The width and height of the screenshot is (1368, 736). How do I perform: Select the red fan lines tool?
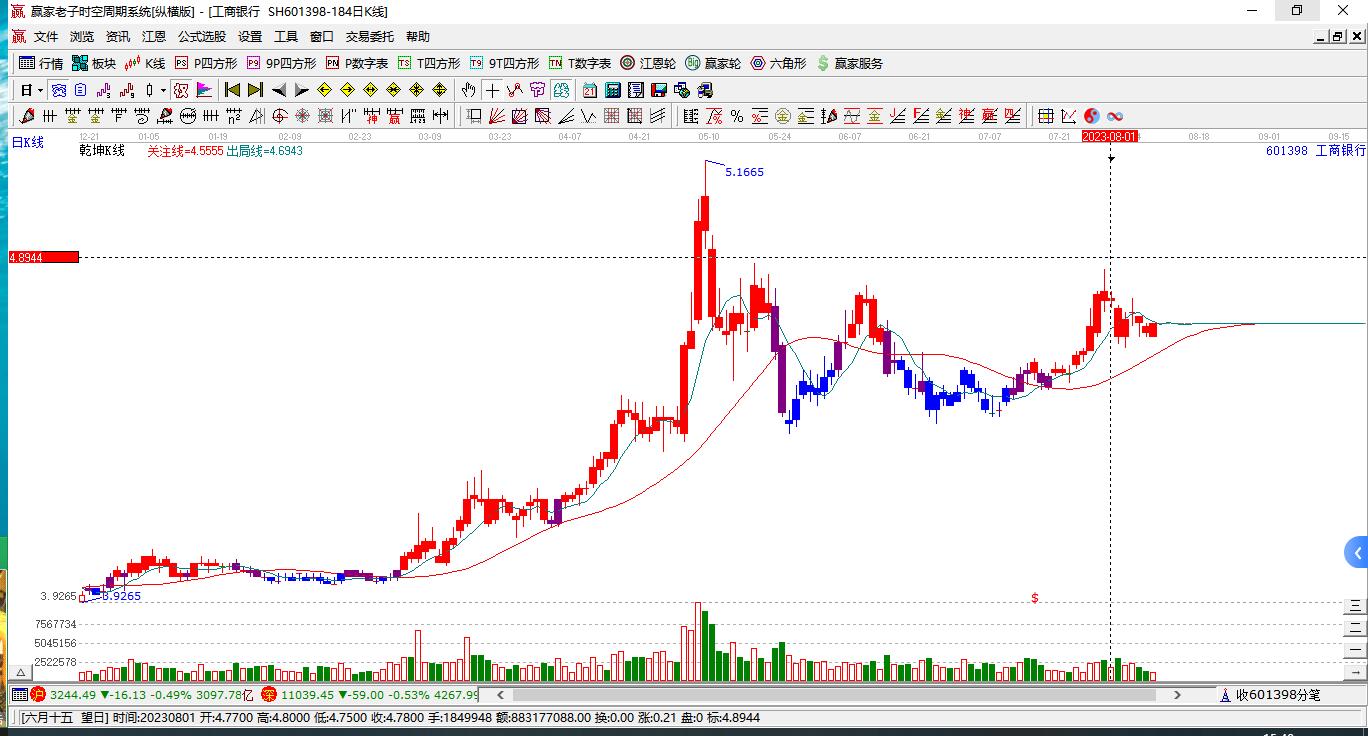[x=497, y=116]
